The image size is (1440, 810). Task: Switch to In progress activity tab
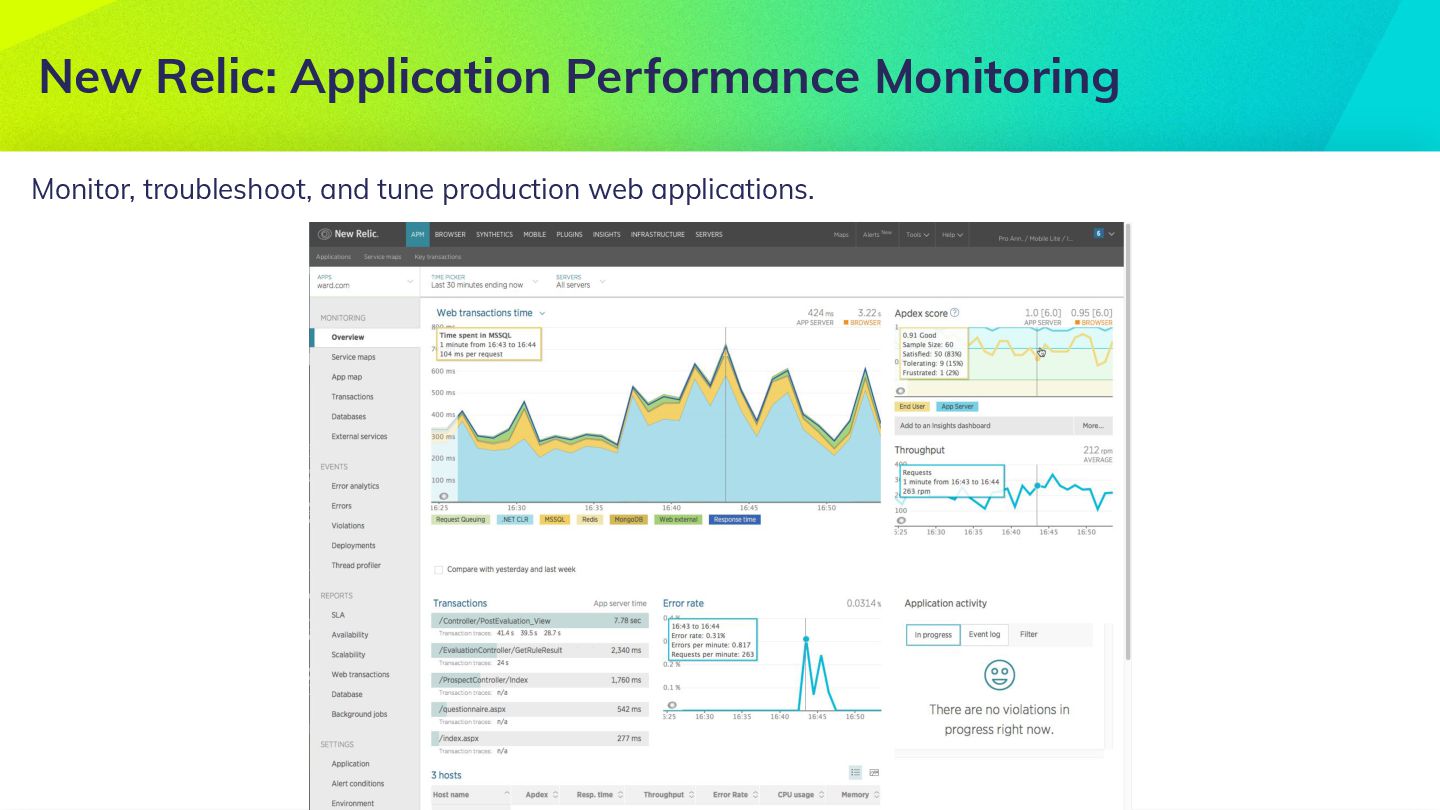[x=932, y=635]
